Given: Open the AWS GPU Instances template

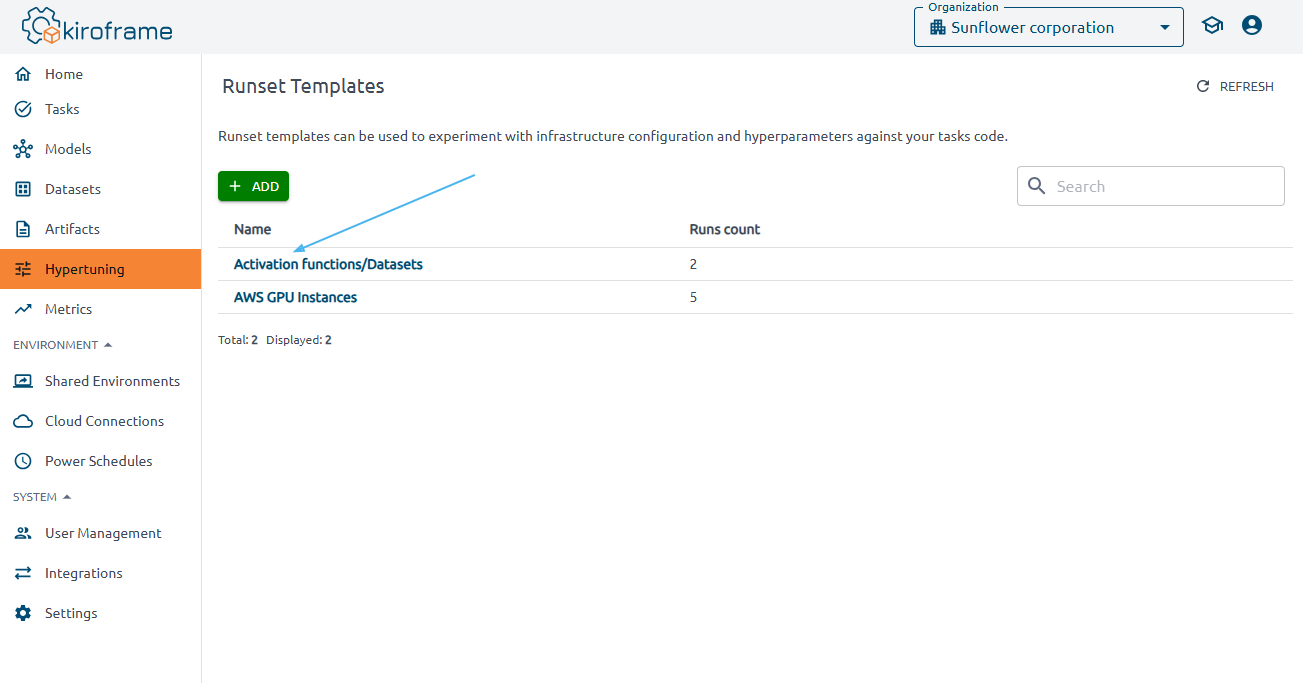Looking at the screenshot, I should coord(295,297).
